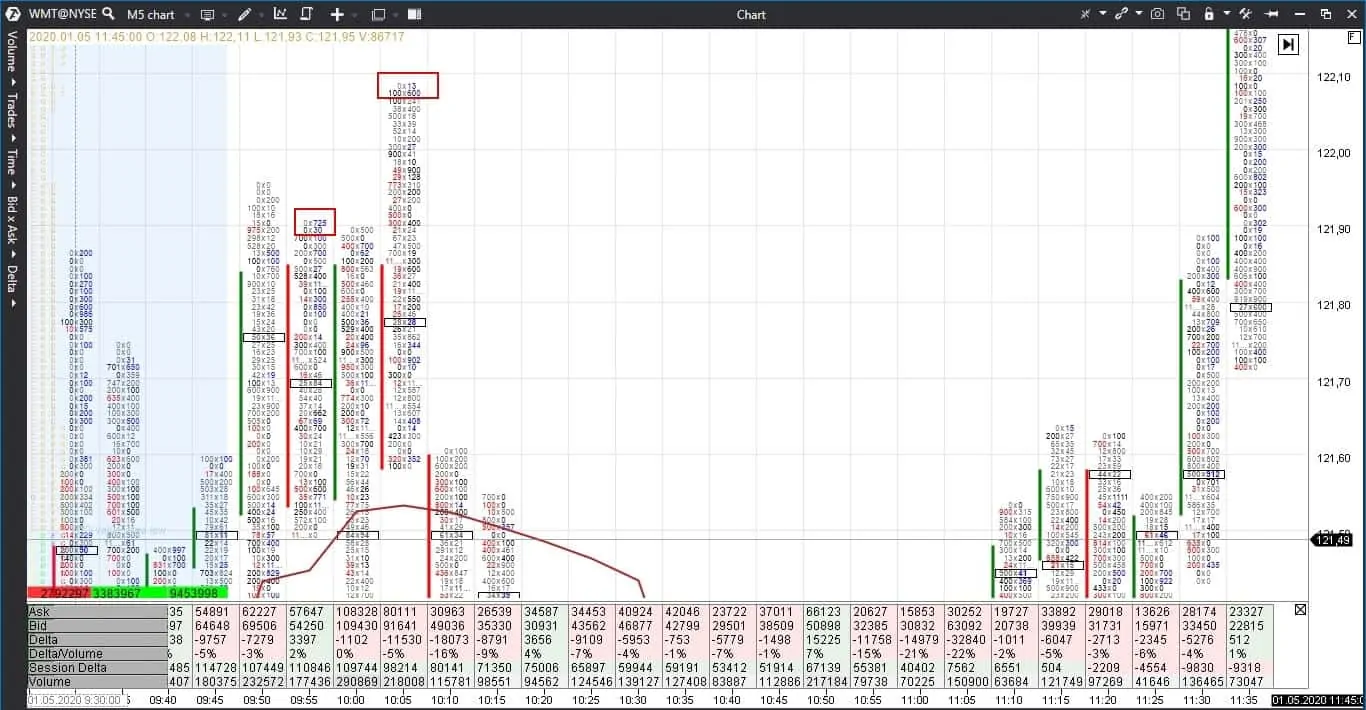1366x710 pixels.
Task: Open the M5 chart timeframe dropdown
Action: 151,14
